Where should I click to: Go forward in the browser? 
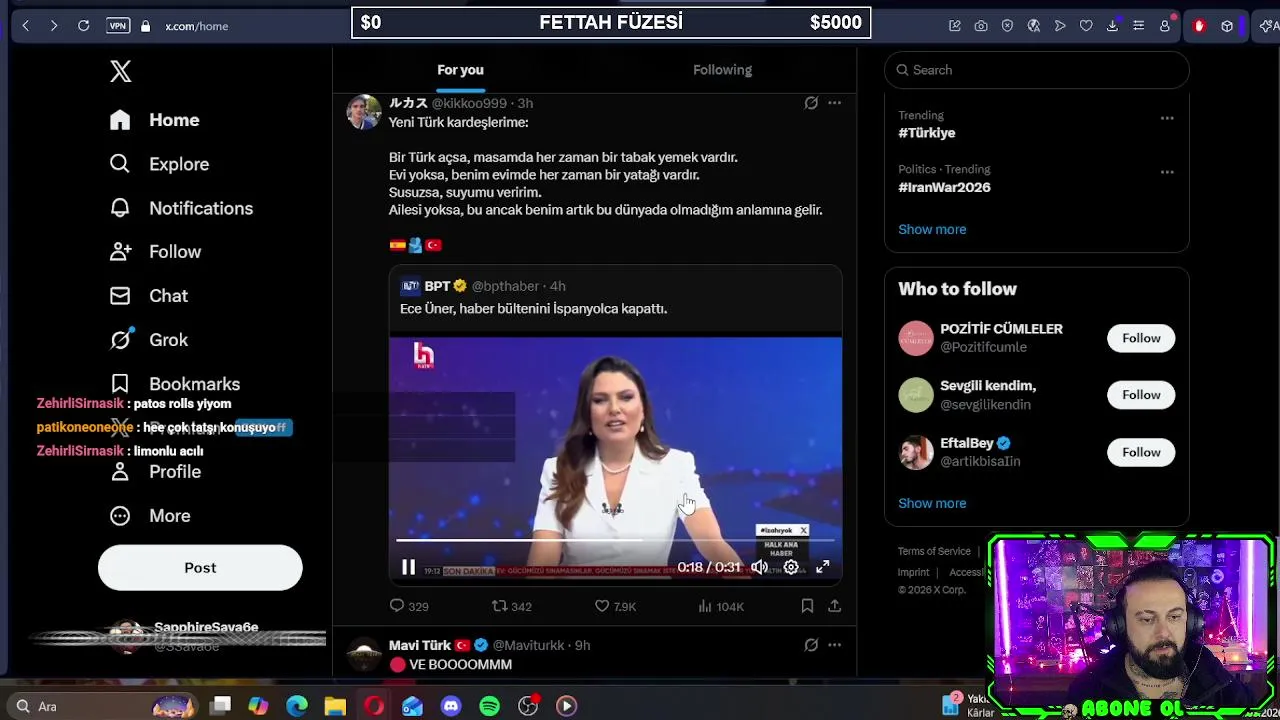54,26
